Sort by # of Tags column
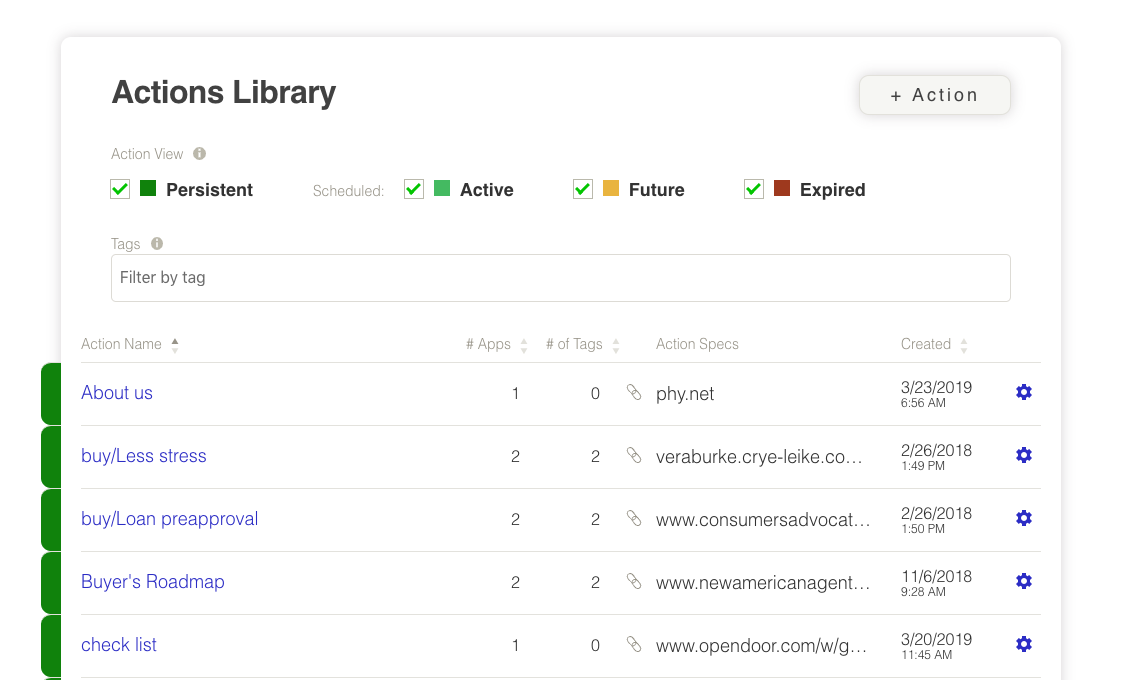 pos(616,345)
